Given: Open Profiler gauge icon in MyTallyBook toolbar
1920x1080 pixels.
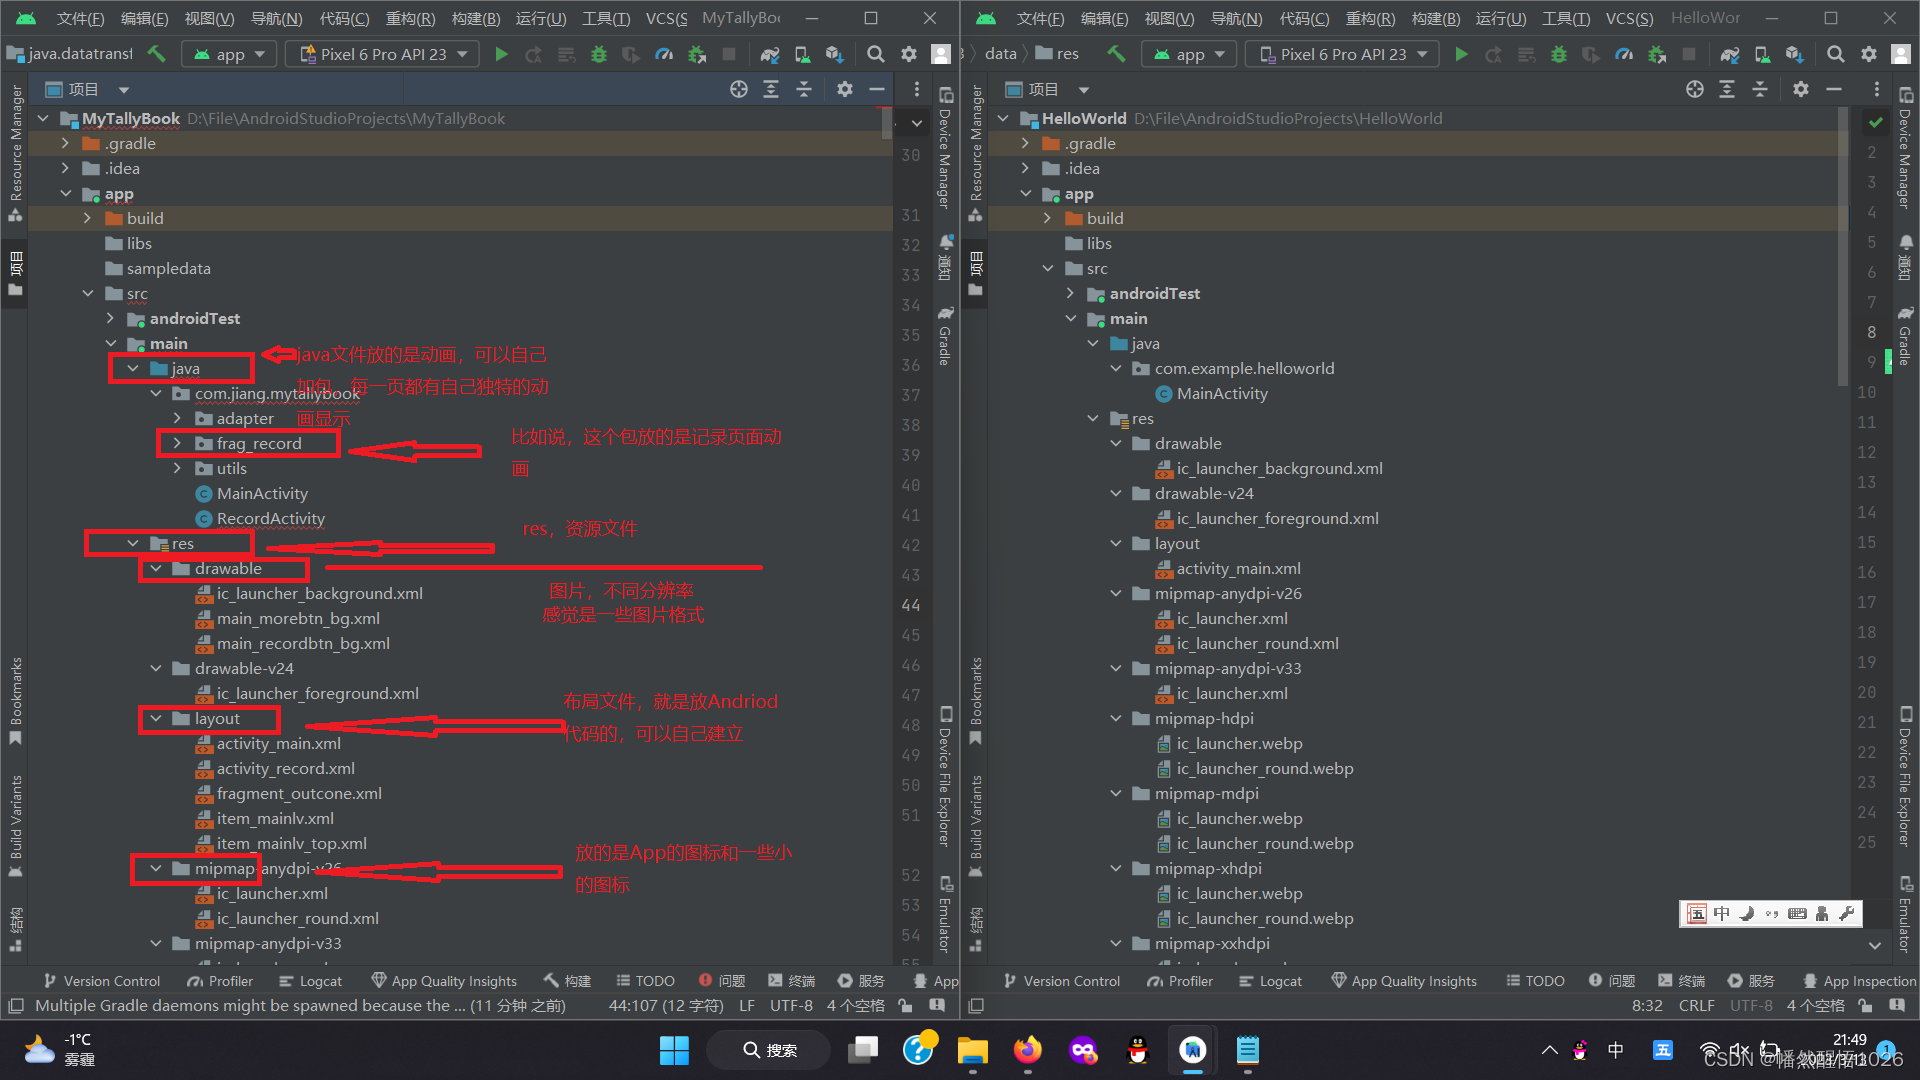Looking at the screenshot, I should click(x=664, y=54).
